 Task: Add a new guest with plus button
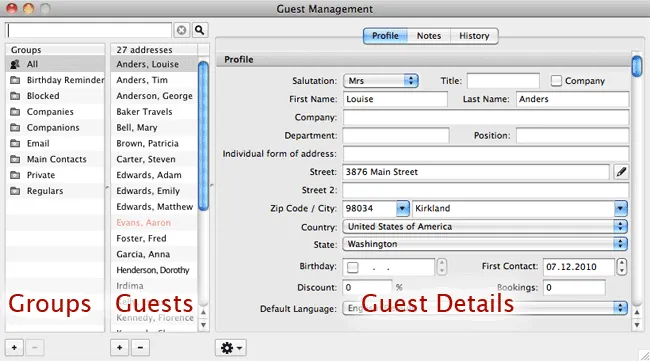[119, 347]
